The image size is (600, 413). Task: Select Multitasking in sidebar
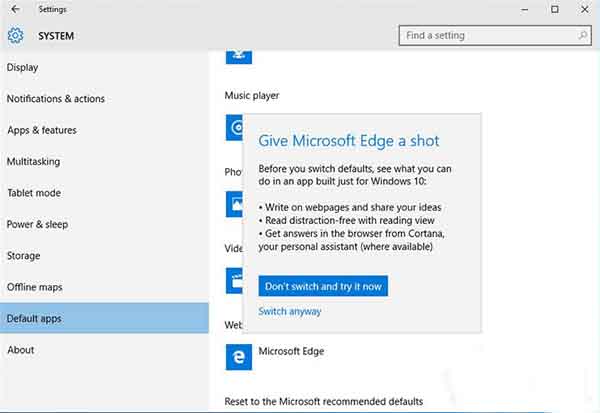click(x=33, y=162)
